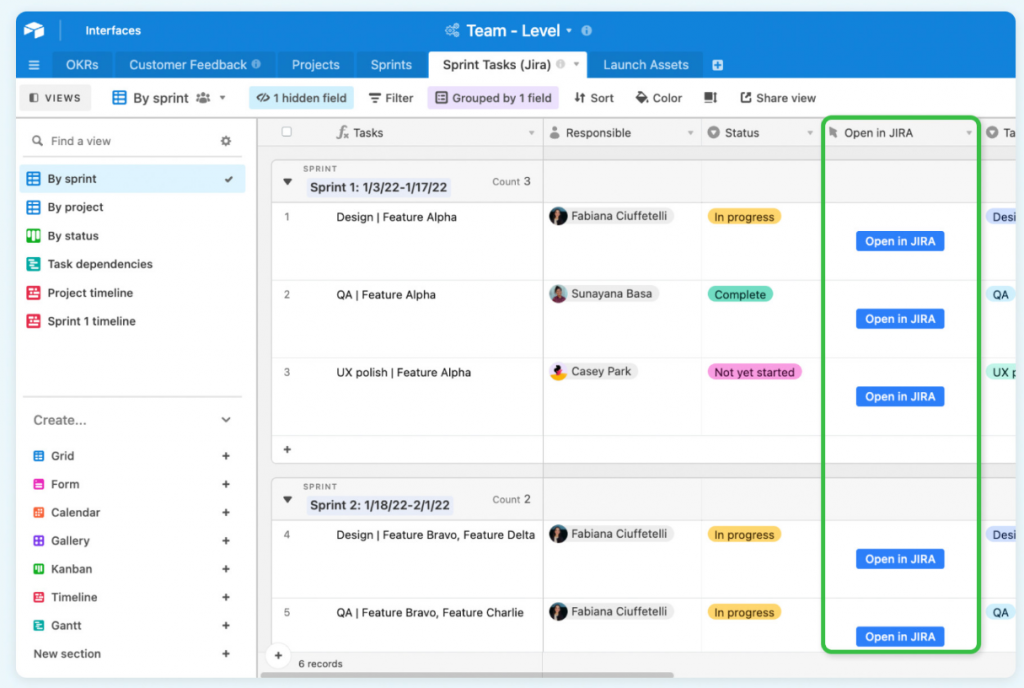Add a new Form view with plus icon
1024x688 pixels.
click(225, 484)
